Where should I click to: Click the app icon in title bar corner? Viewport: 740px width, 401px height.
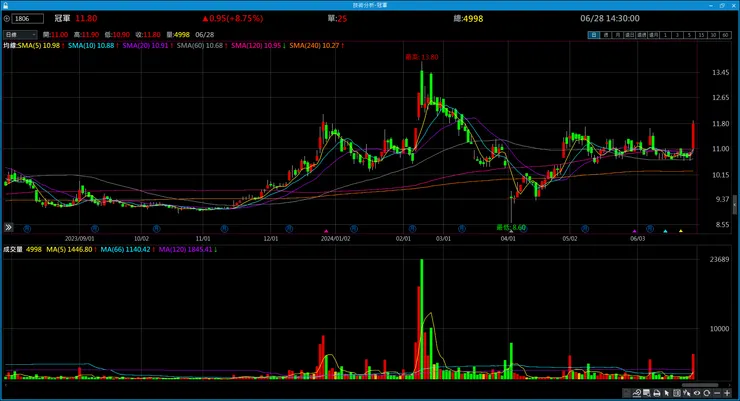pyautogui.click(x=6, y=5)
